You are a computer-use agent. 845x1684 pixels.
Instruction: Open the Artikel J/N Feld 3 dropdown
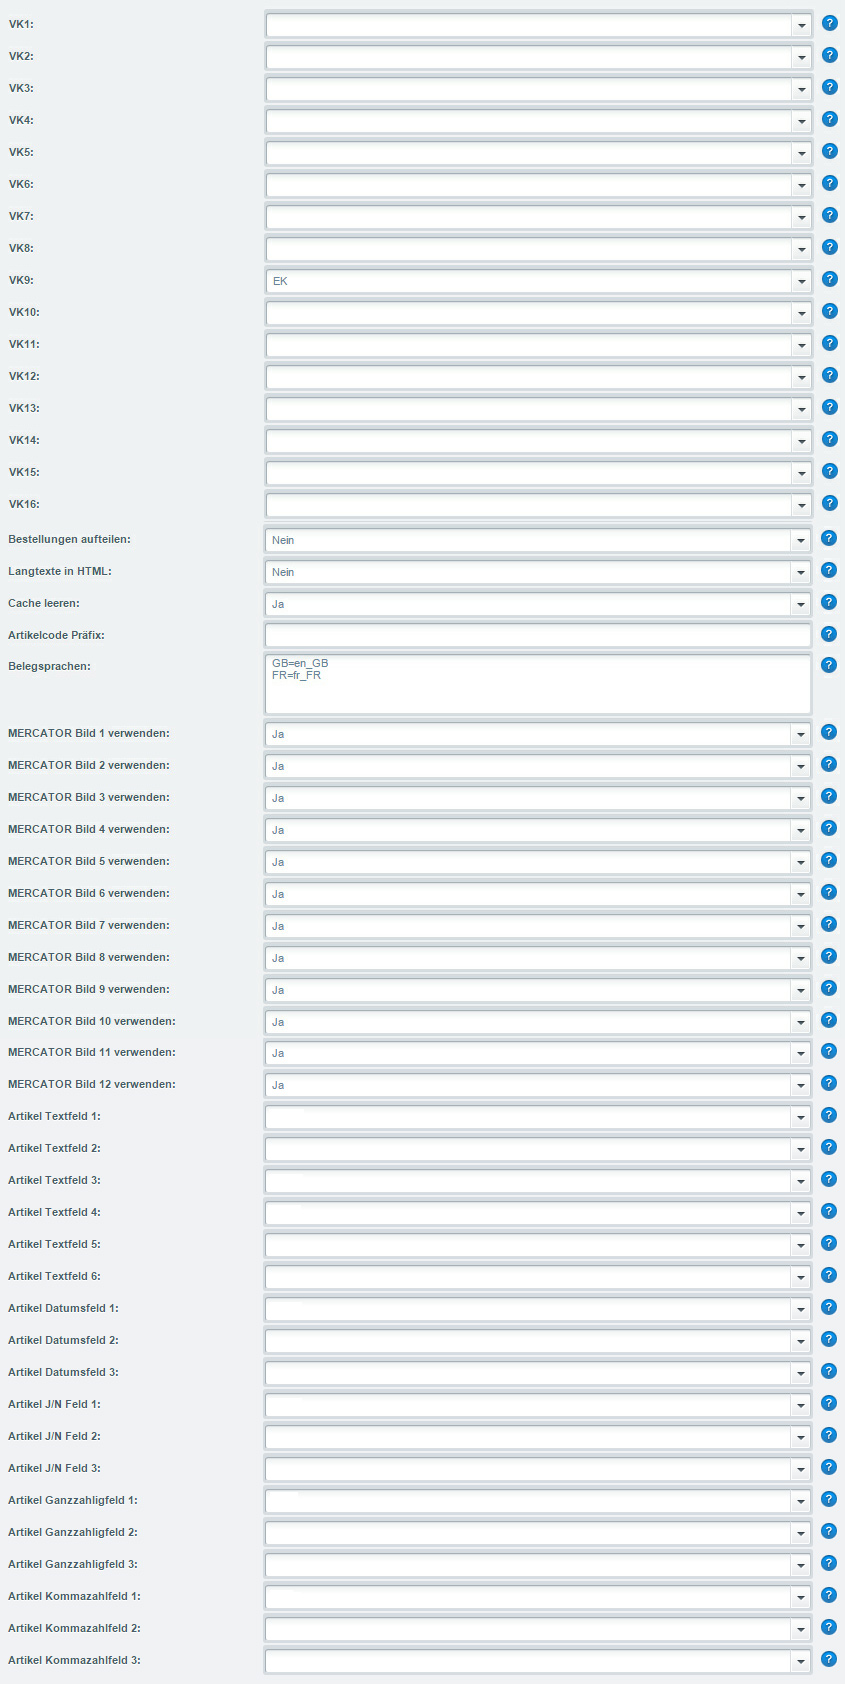pyautogui.click(x=539, y=1469)
